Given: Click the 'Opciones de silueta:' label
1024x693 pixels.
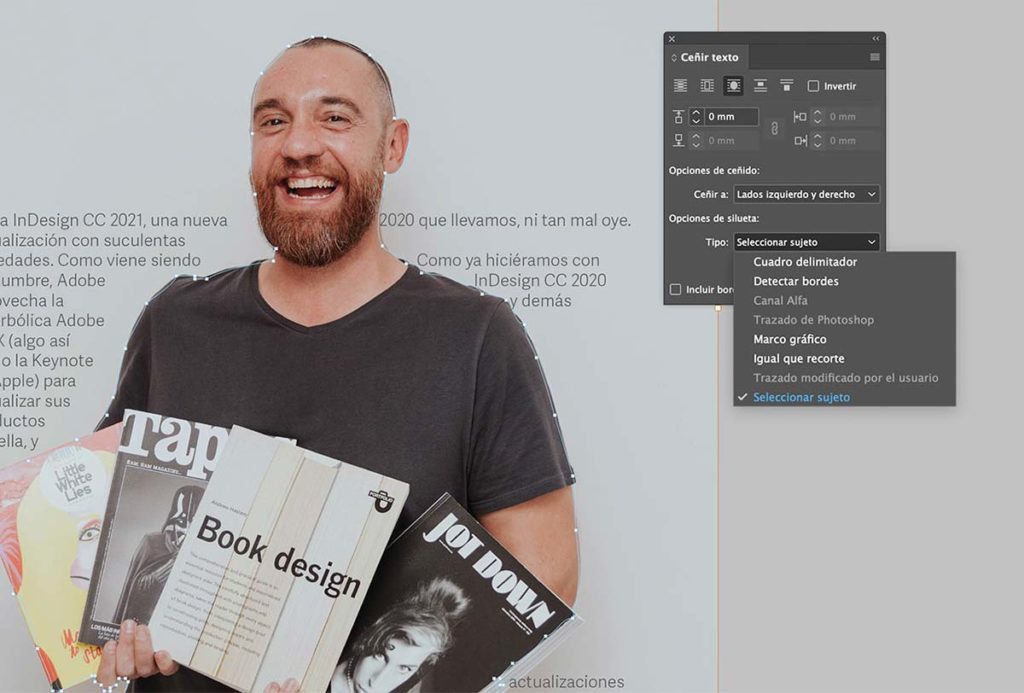Looking at the screenshot, I should (714, 218).
